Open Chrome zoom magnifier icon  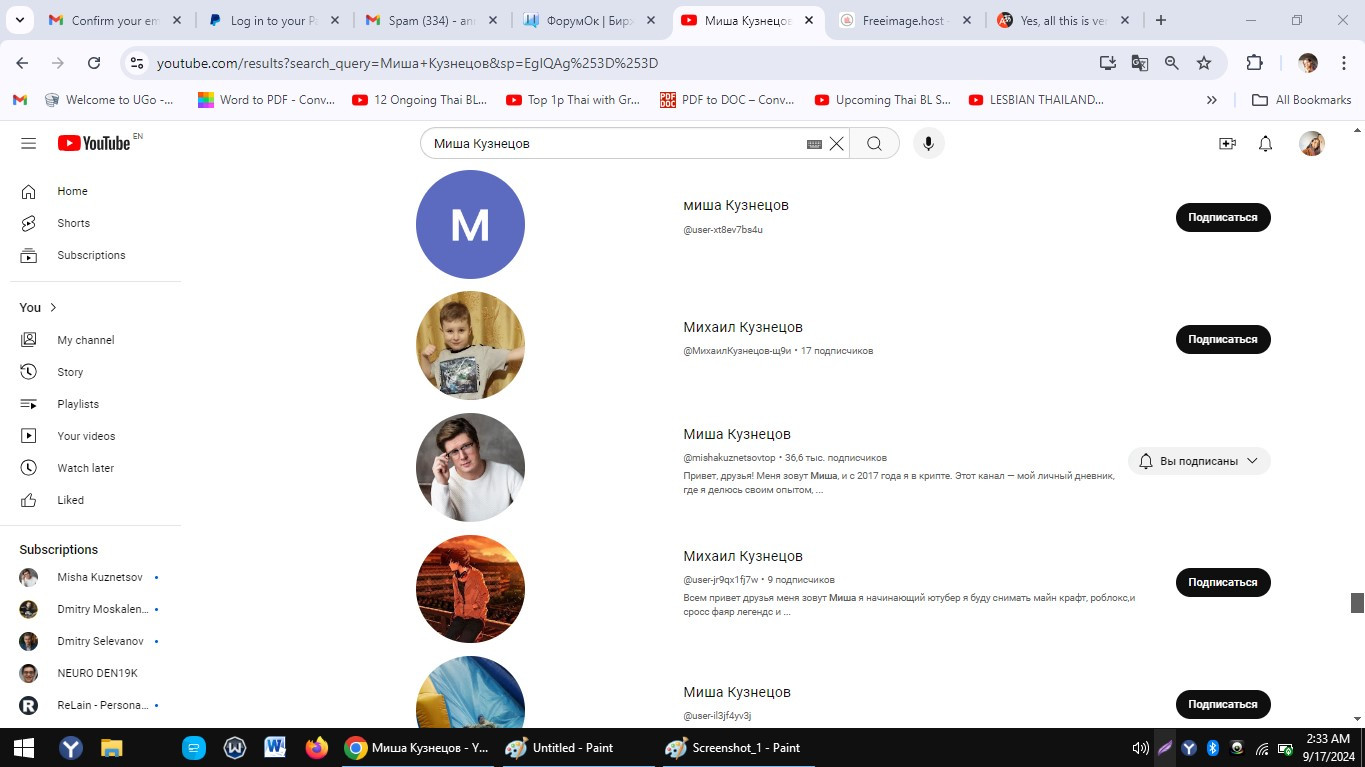tap(1172, 63)
